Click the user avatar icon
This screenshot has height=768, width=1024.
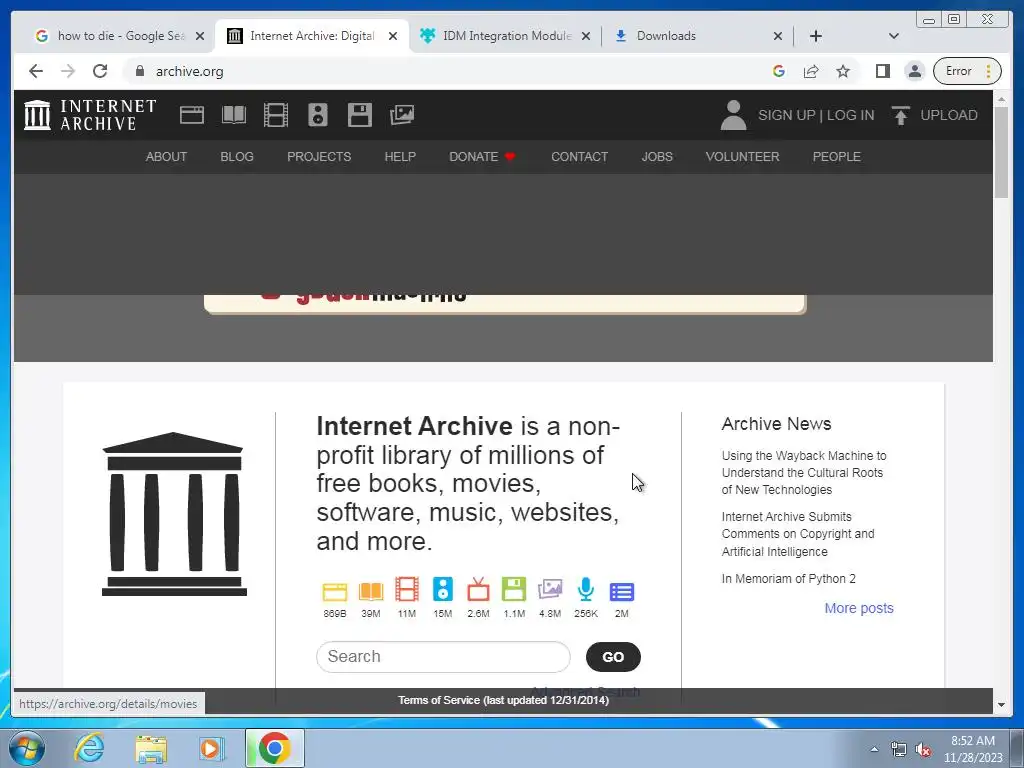[x=733, y=115]
